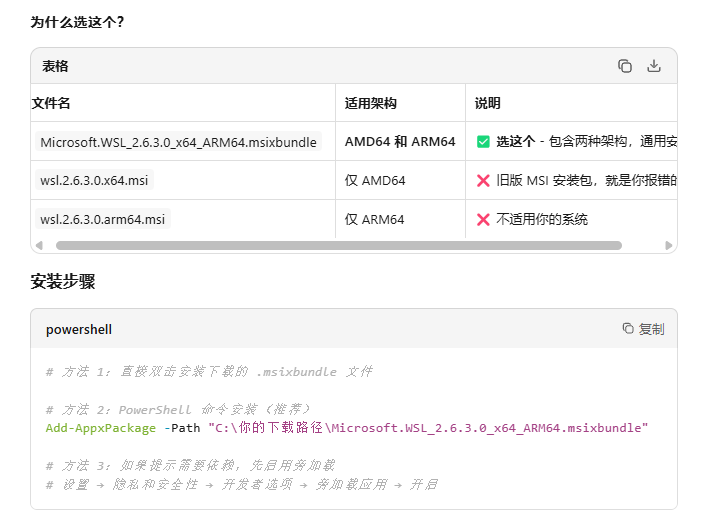Copy the table with the copy icon

tap(625, 66)
